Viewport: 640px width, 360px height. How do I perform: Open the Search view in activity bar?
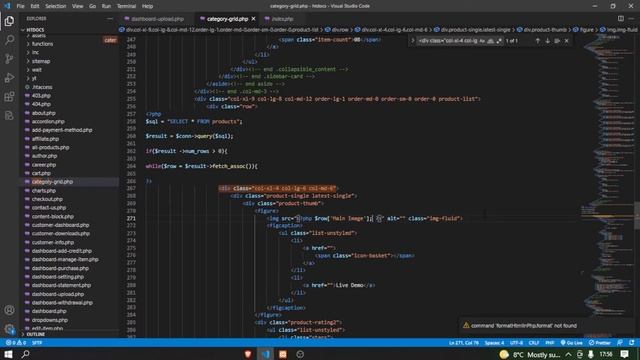(x=9, y=40)
